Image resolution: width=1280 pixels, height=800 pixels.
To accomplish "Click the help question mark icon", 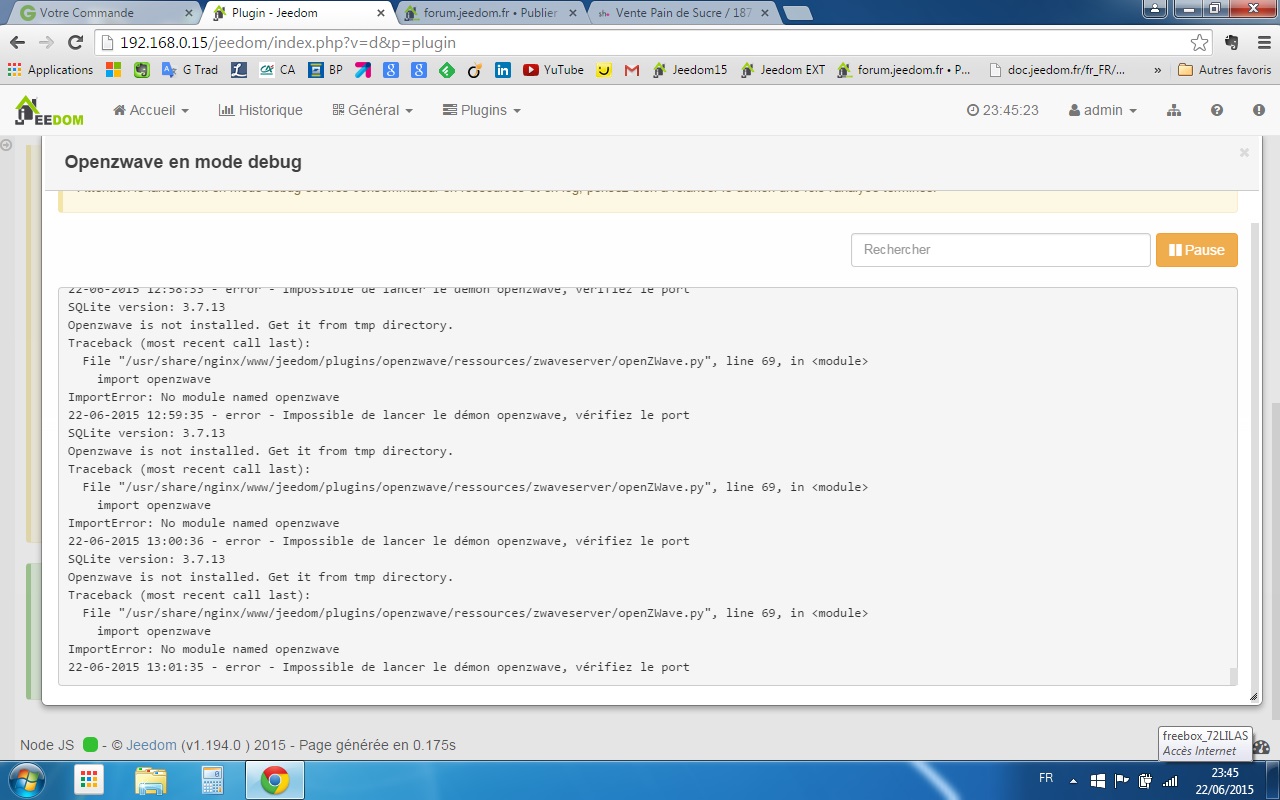I will [x=1217, y=110].
